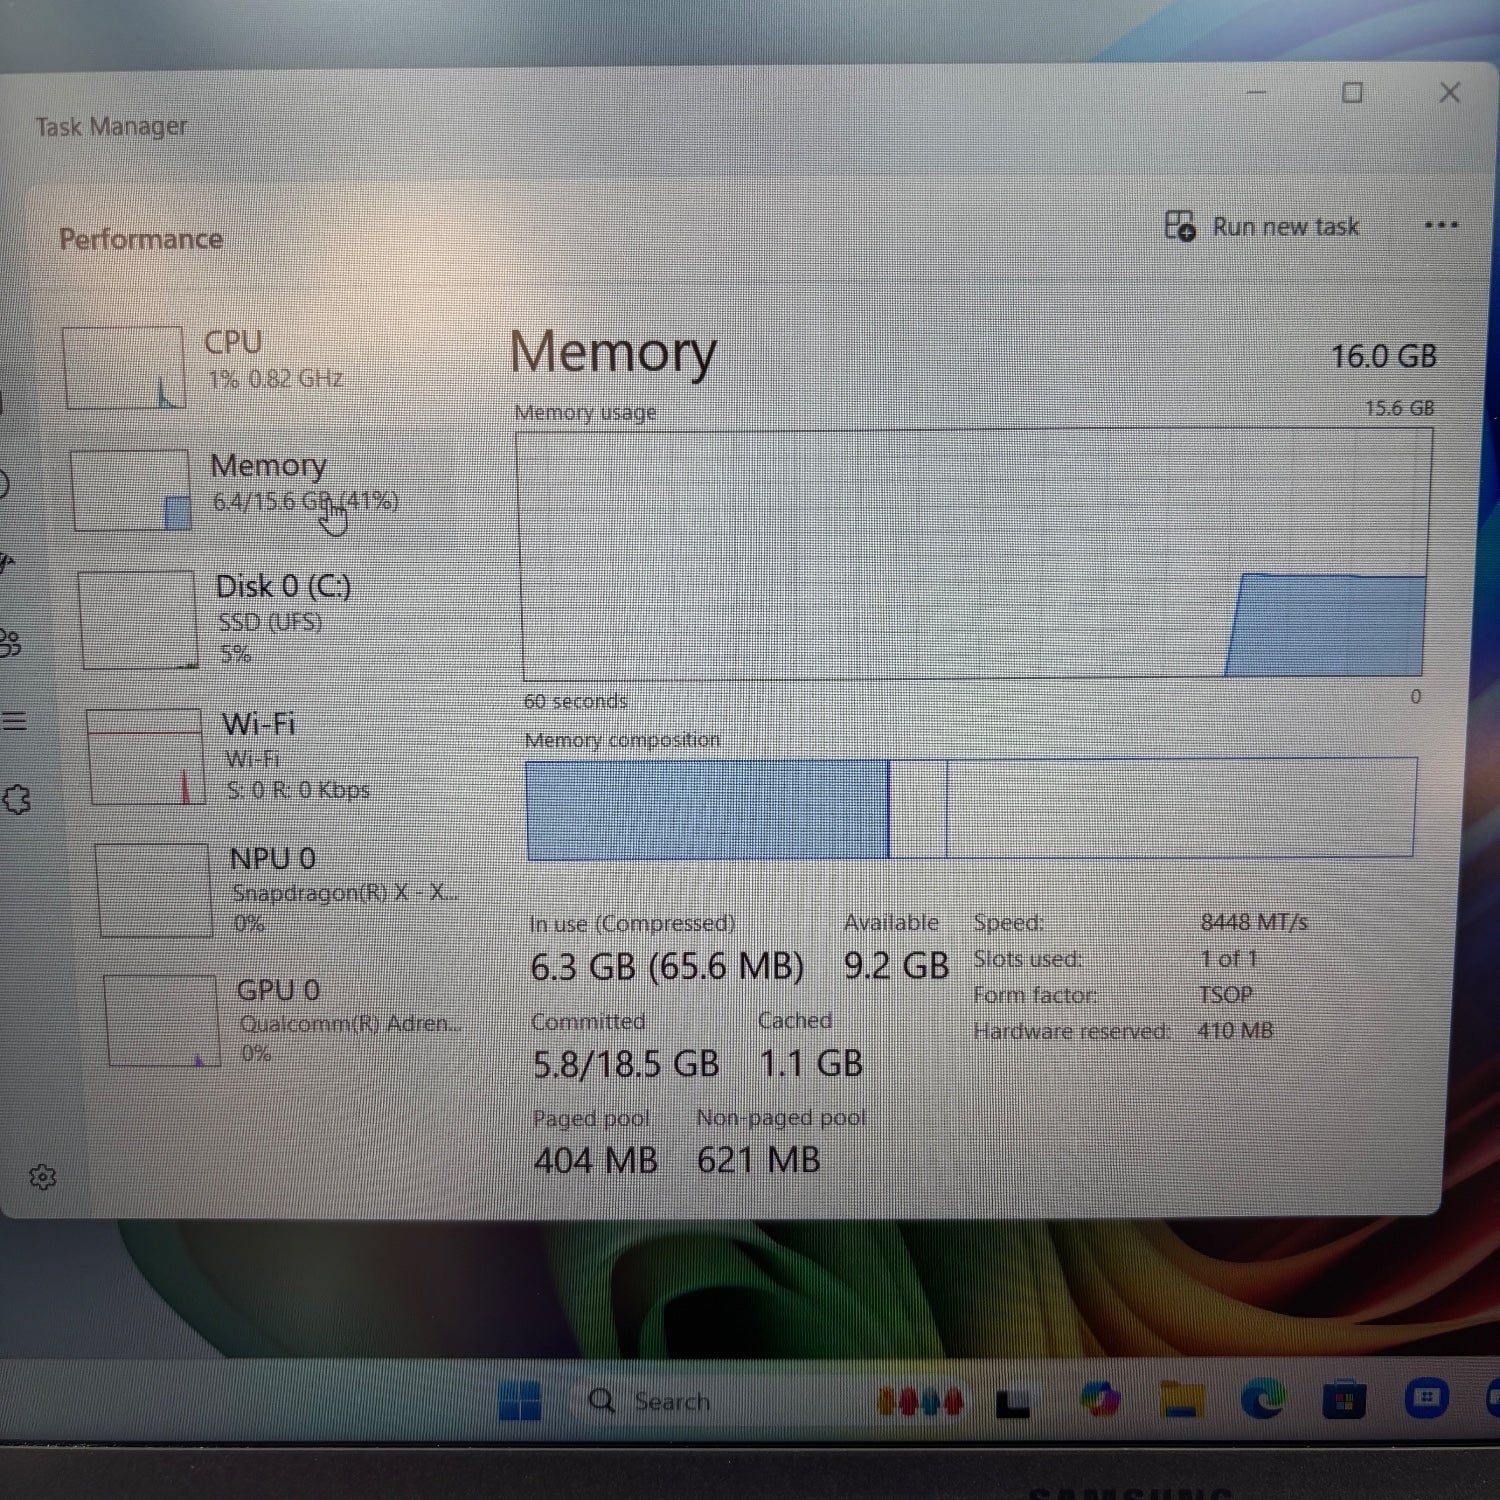1500x1500 pixels.
Task: Switch to the Users page icon
Action: pyautogui.click(x=10, y=643)
